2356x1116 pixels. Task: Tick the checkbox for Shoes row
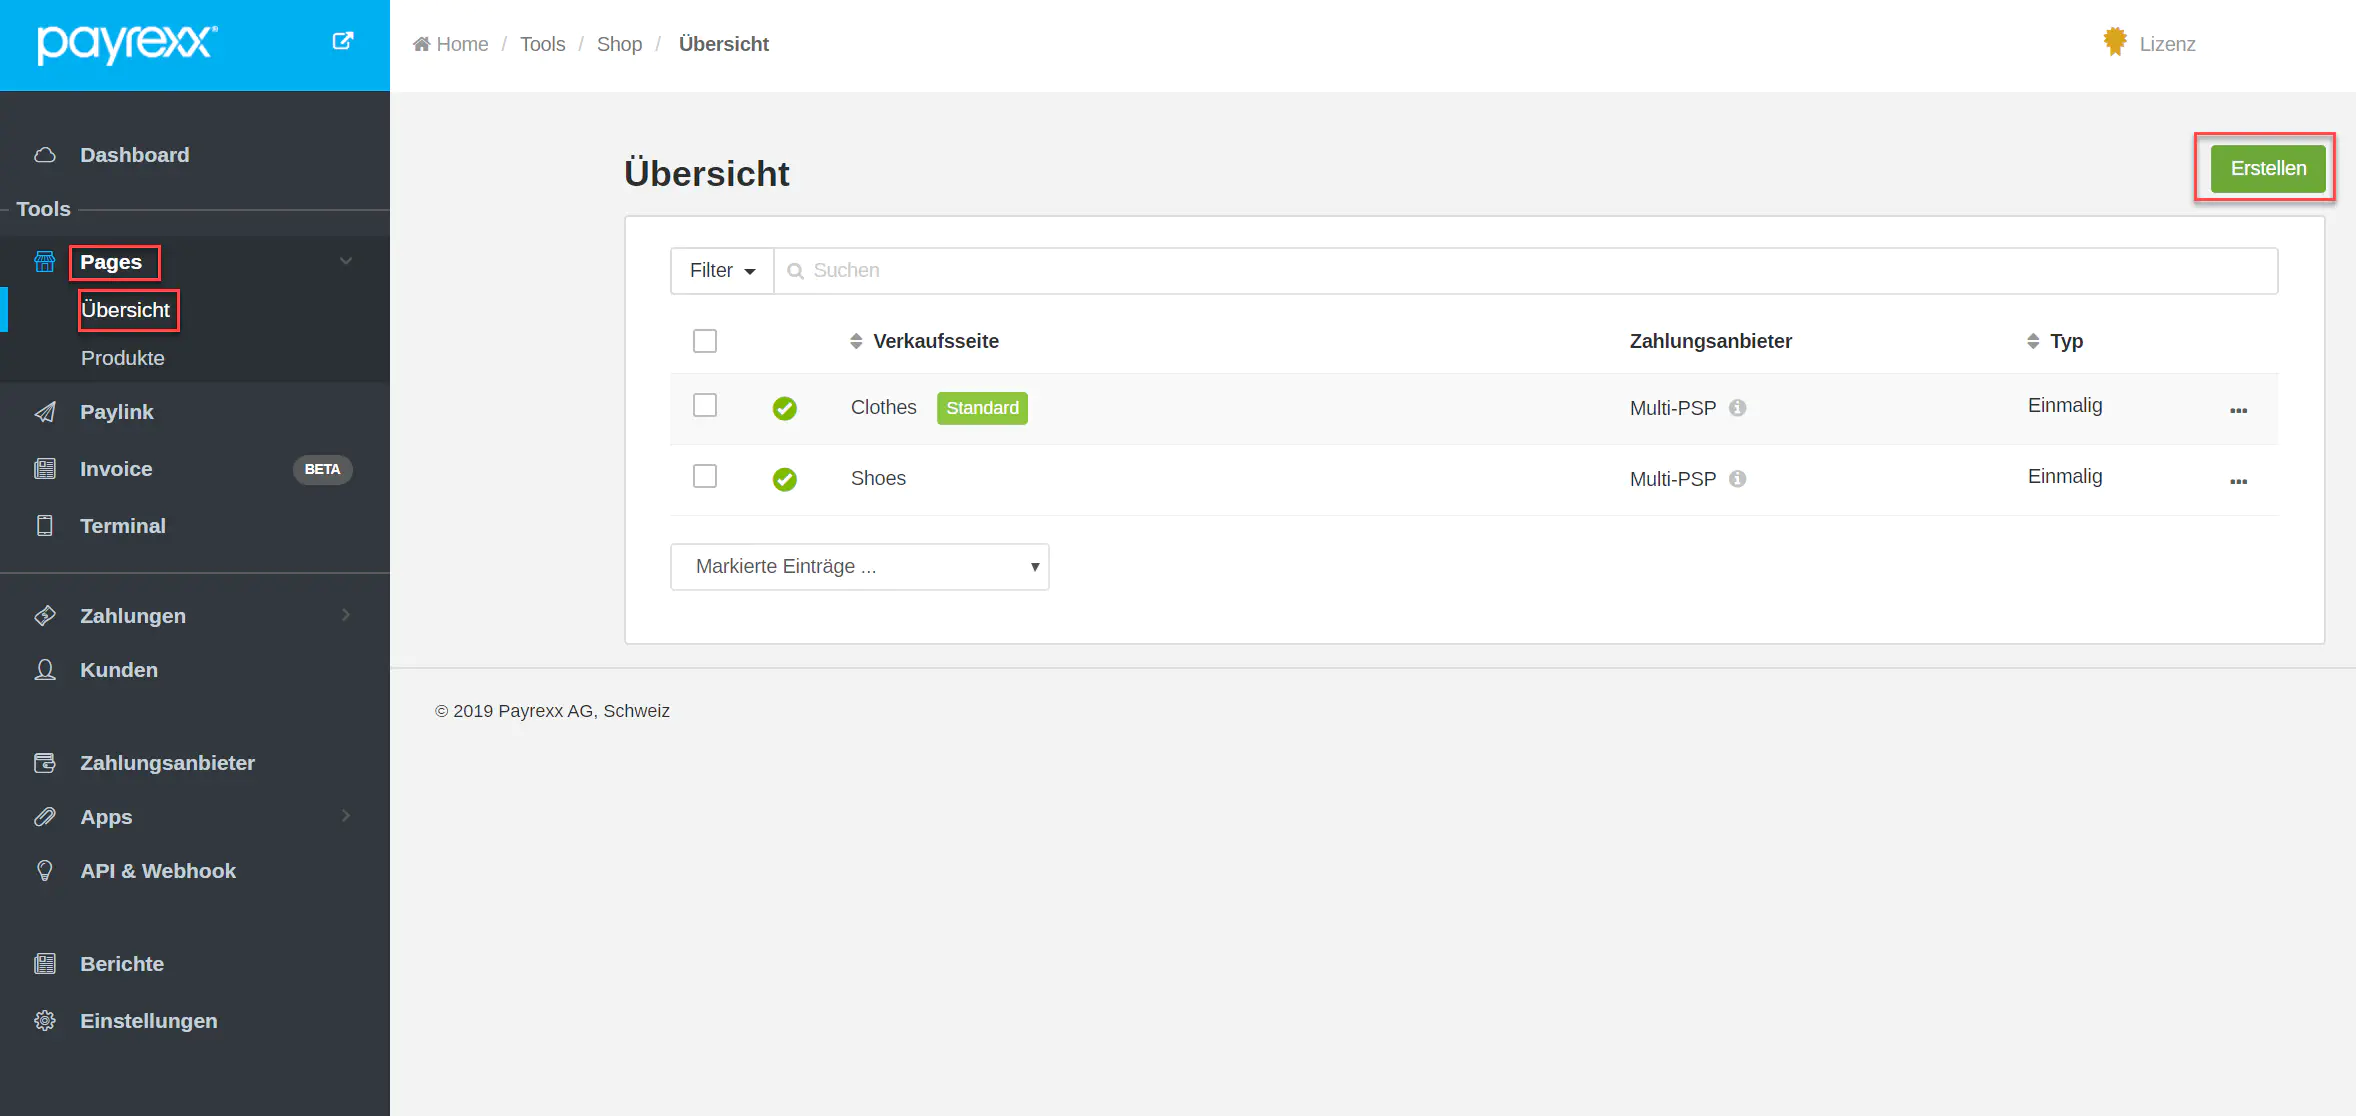click(x=705, y=476)
